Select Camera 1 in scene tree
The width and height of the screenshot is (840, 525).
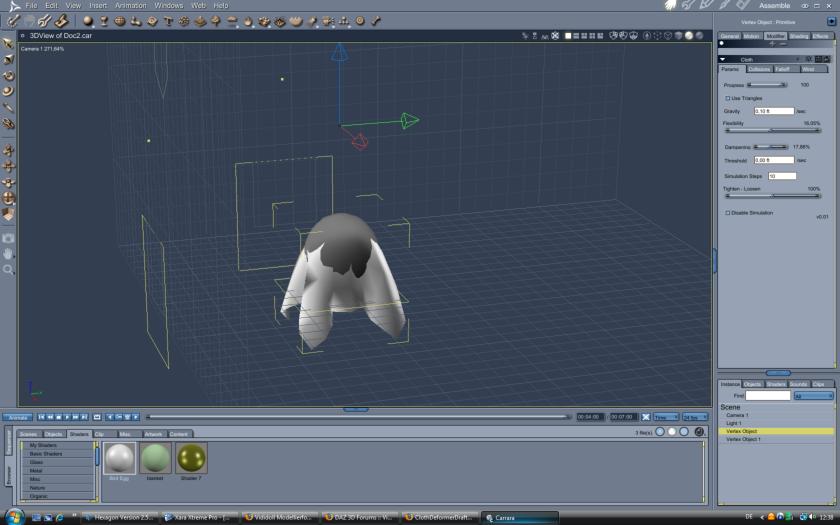click(x=738, y=415)
